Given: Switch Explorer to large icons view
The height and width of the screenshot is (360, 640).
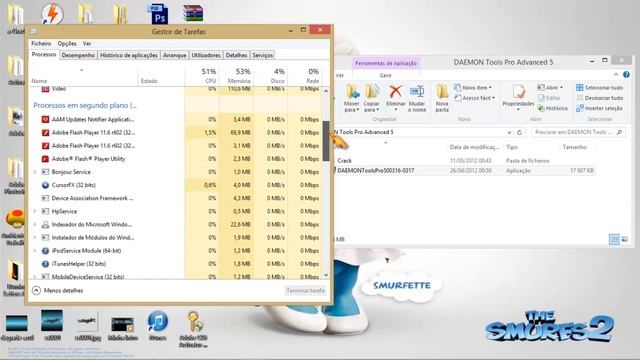Looking at the screenshot, I should pos(624,239).
